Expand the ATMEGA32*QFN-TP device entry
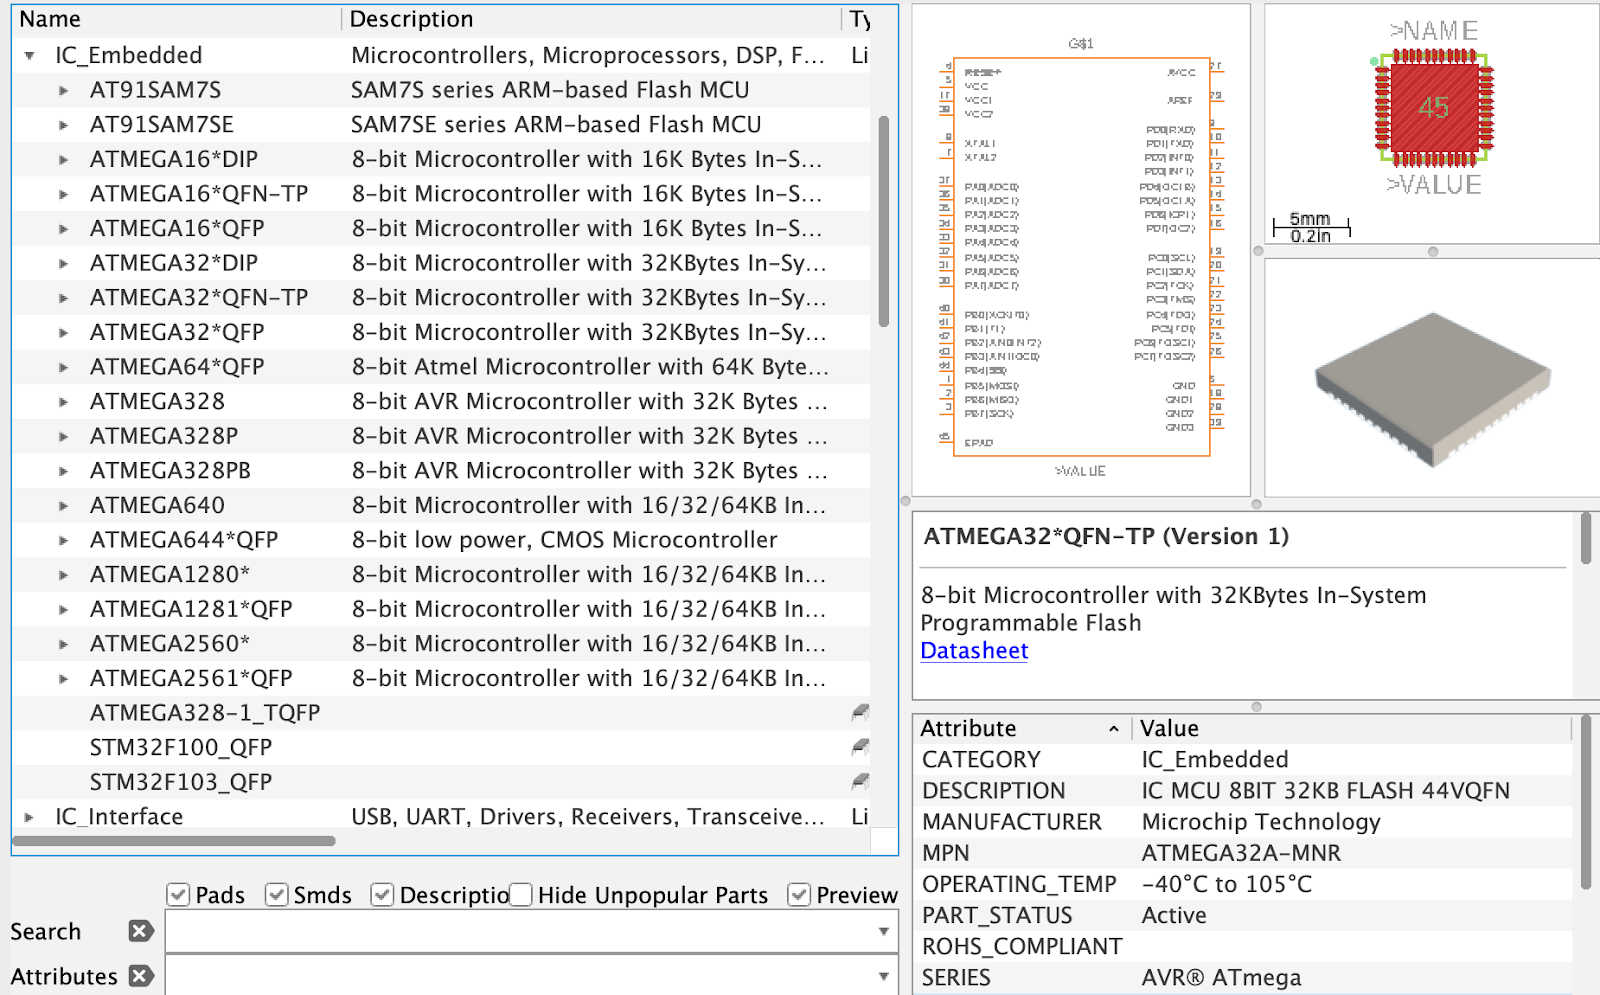The width and height of the screenshot is (1600, 995). pyautogui.click(x=64, y=298)
